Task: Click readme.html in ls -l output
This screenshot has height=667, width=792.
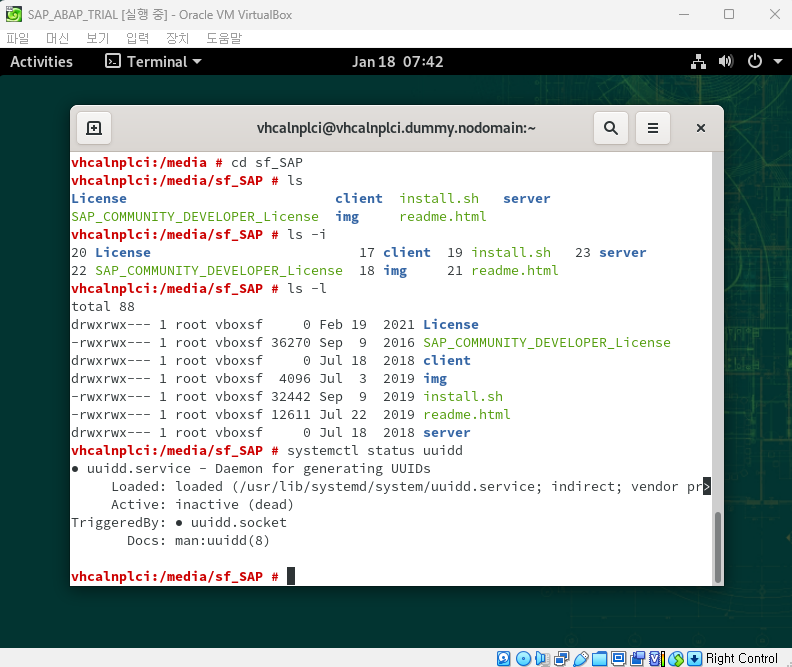Action: coord(467,415)
